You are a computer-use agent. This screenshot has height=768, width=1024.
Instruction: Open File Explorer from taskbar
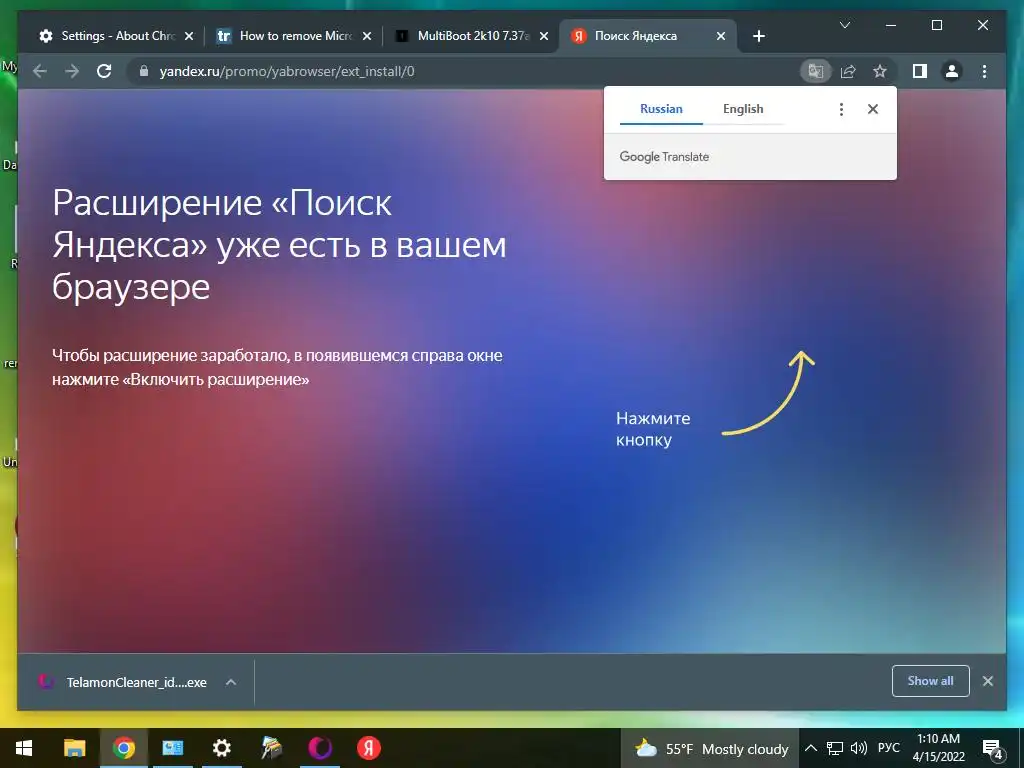(x=74, y=748)
